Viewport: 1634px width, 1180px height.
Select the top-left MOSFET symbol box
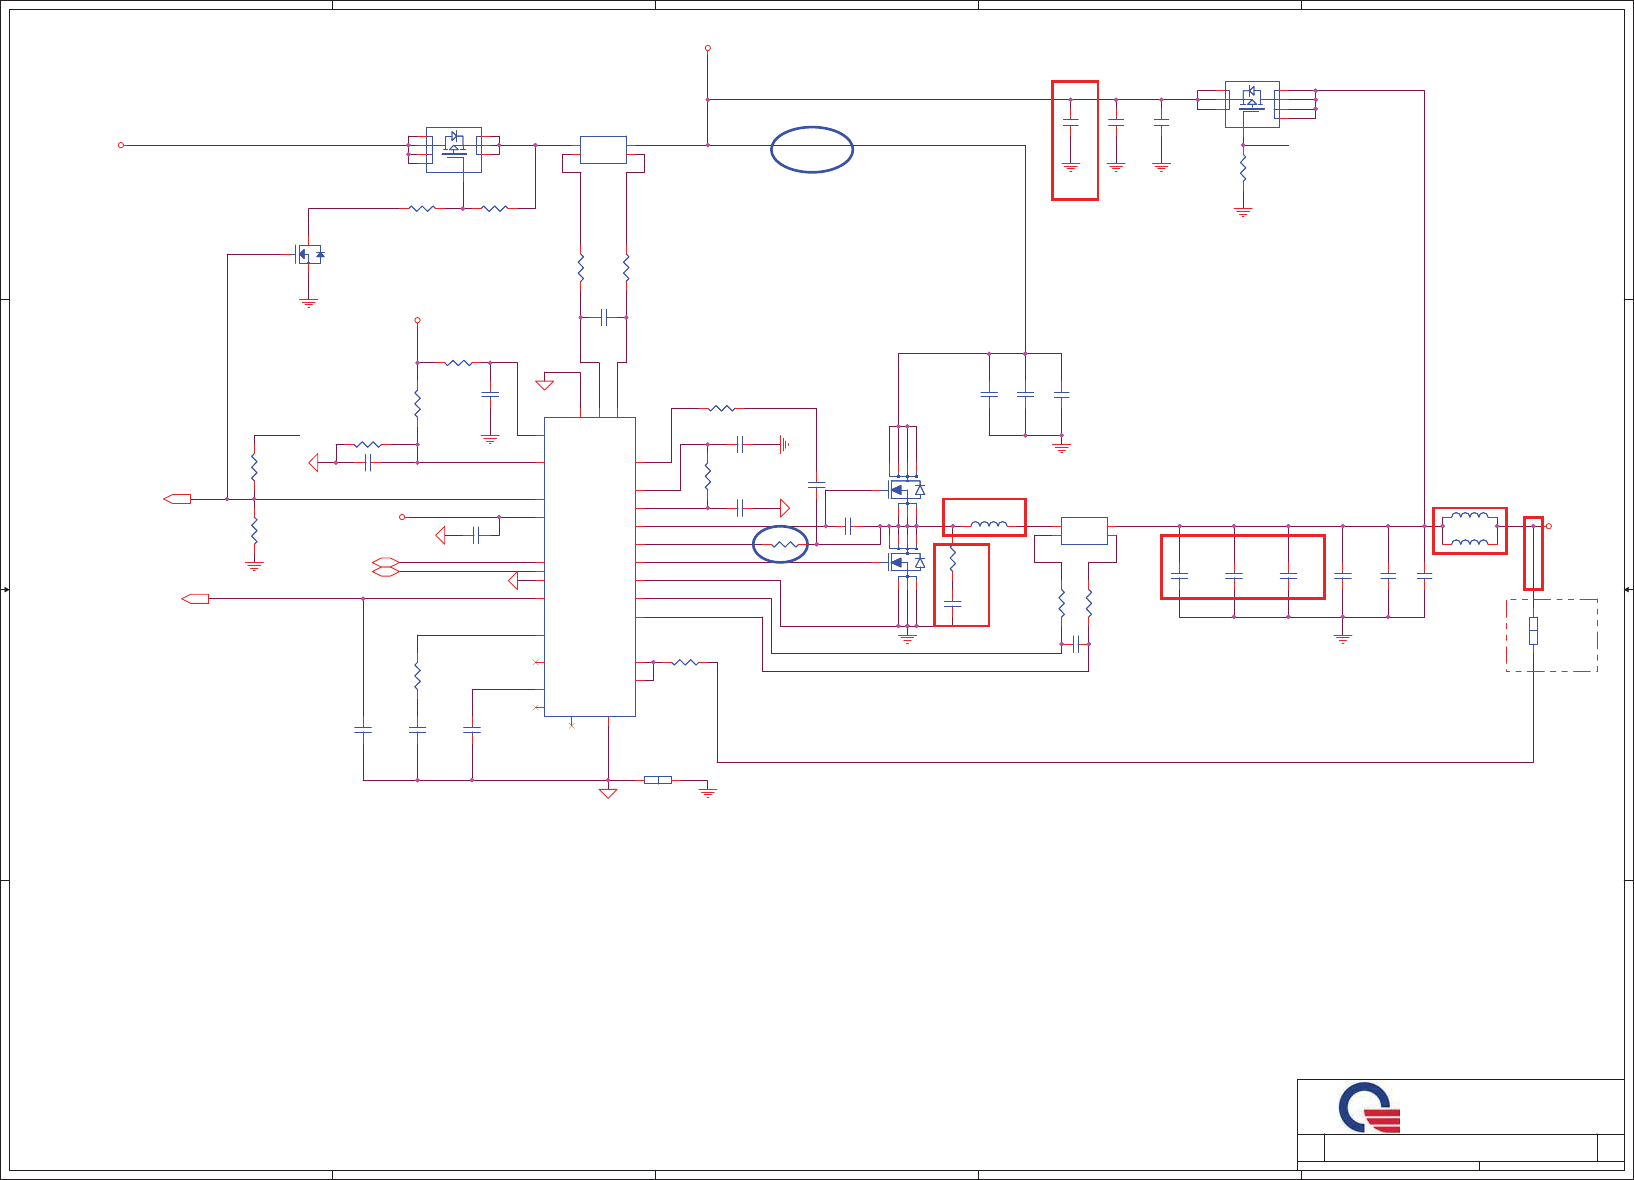point(454,150)
